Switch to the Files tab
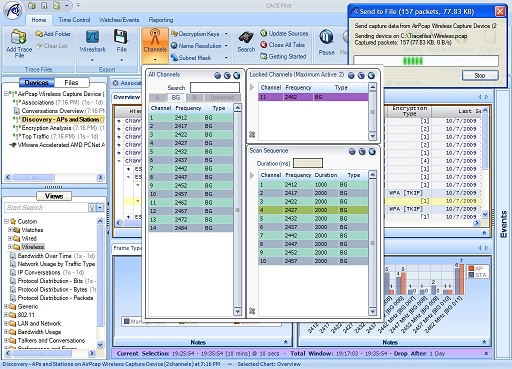Screen dimensions: 512x369 71,82
